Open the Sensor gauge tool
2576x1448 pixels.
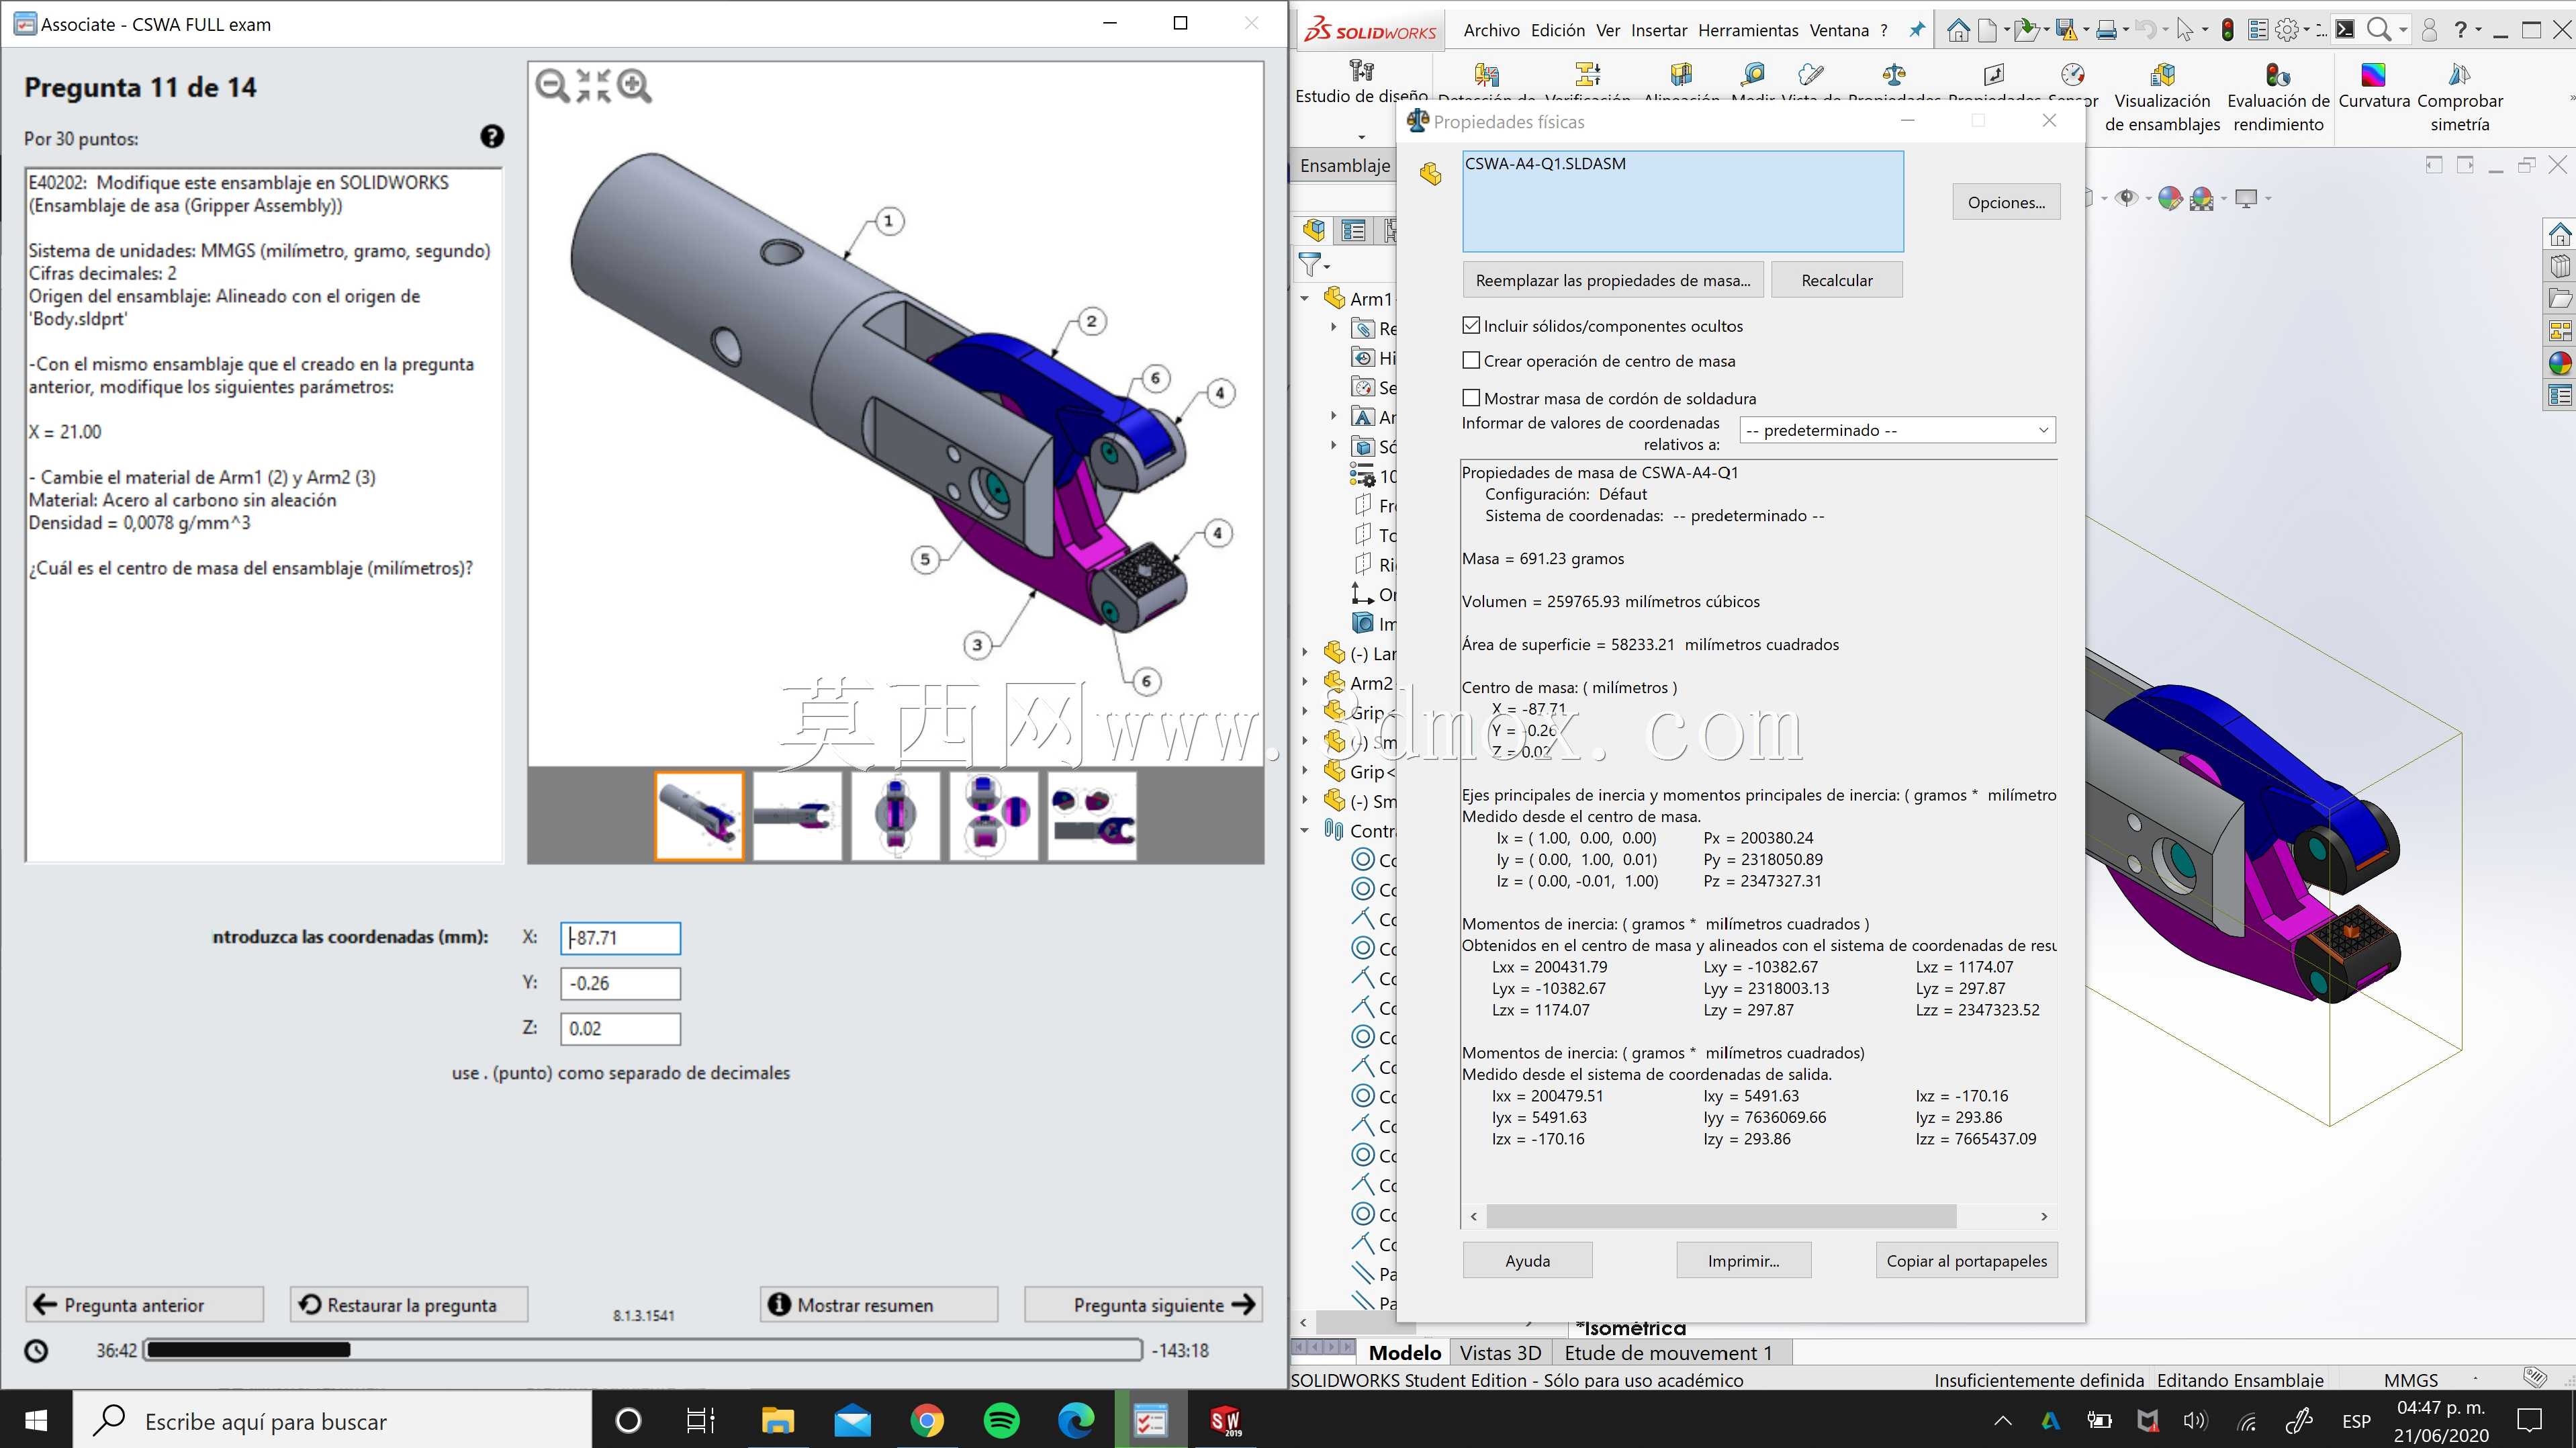tap(2073, 74)
